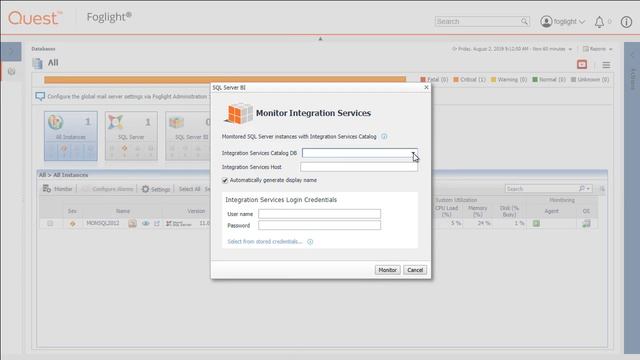Click the Password input field

click(319, 225)
